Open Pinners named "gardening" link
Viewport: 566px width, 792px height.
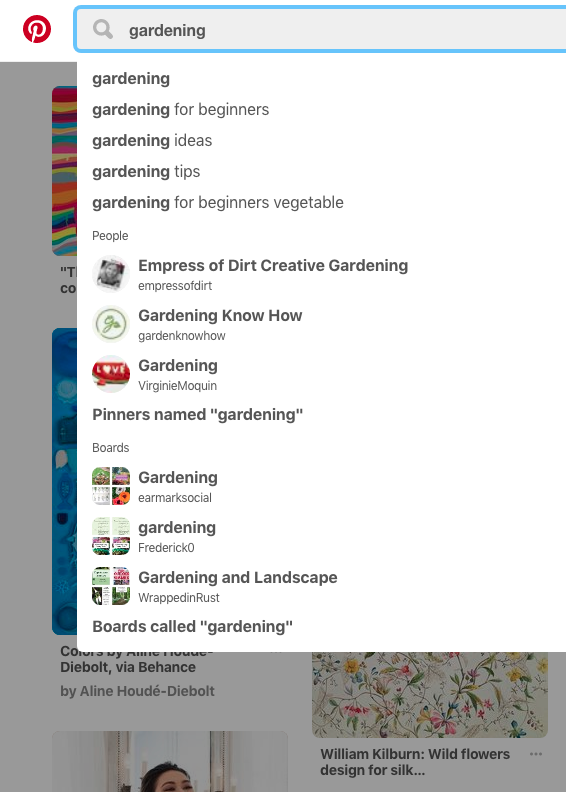pos(197,415)
